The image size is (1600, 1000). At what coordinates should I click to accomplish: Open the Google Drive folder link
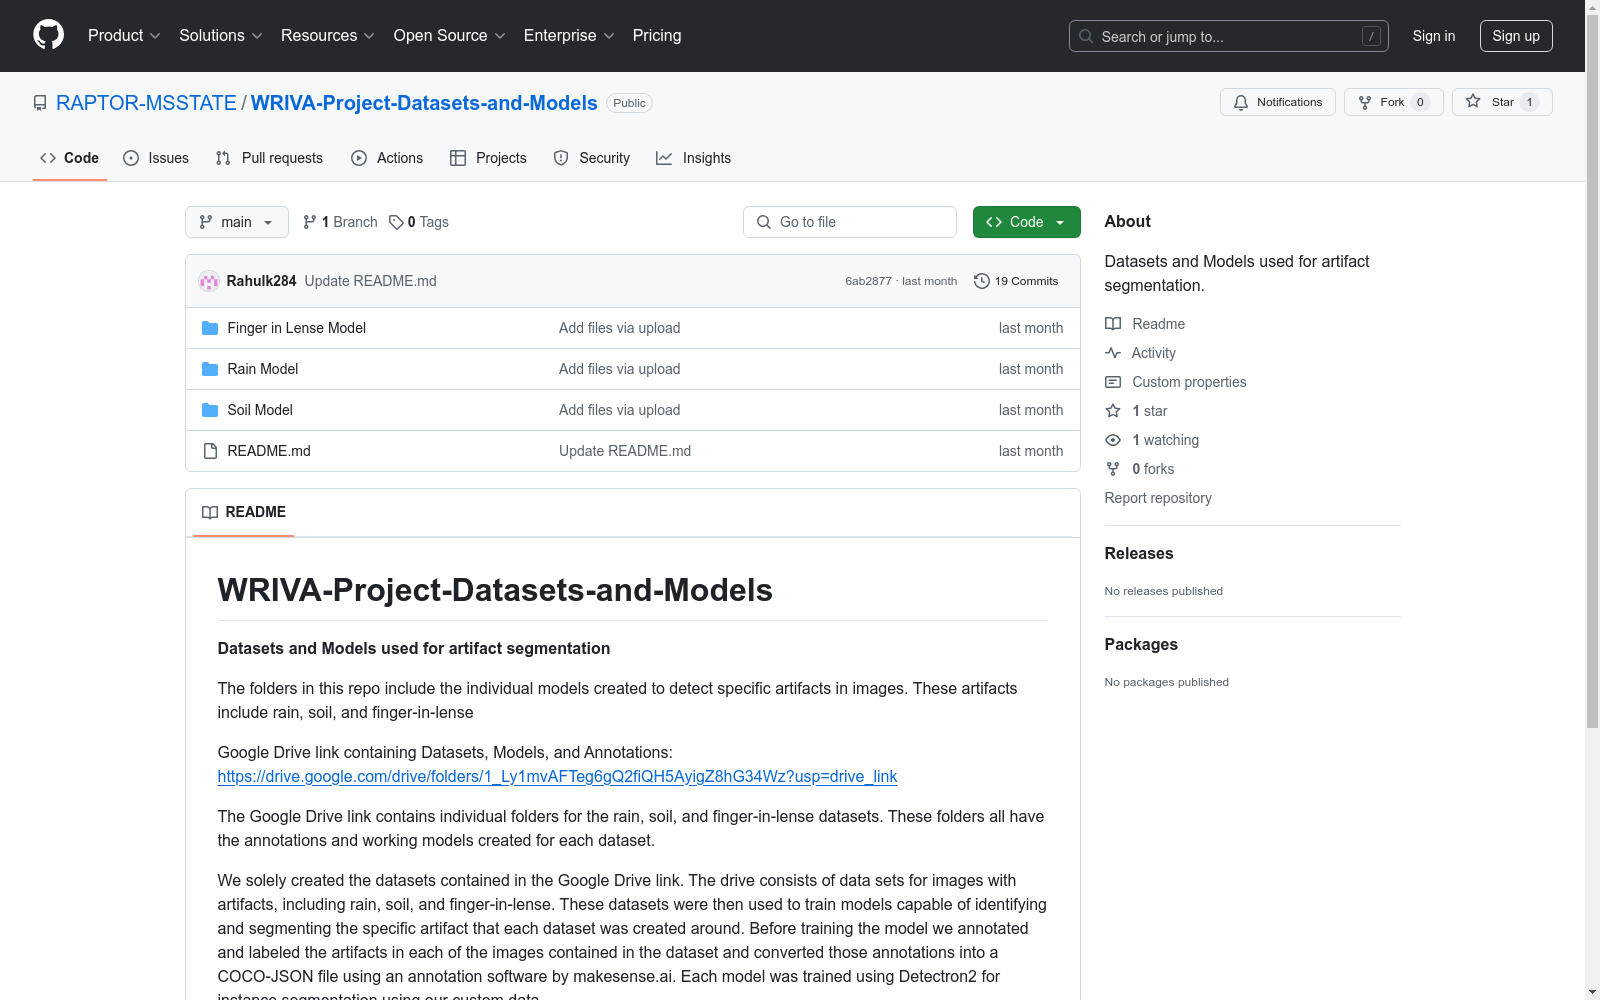tap(557, 776)
